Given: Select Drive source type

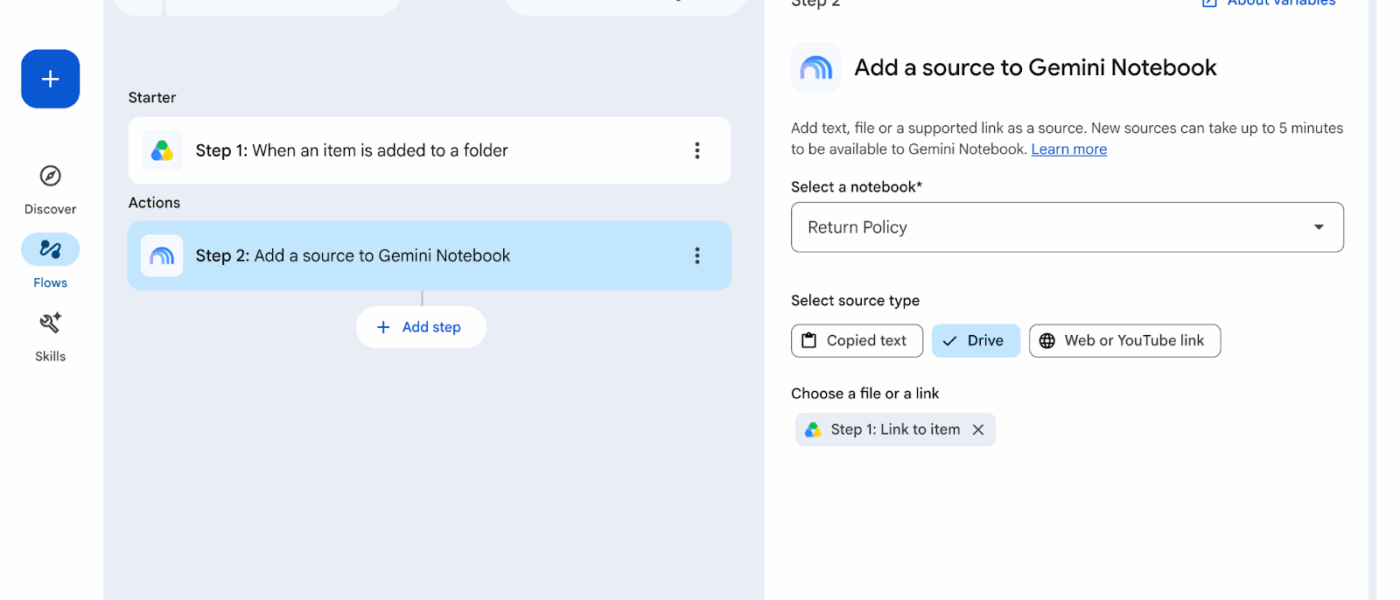Looking at the screenshot, I should pos(976,341).
